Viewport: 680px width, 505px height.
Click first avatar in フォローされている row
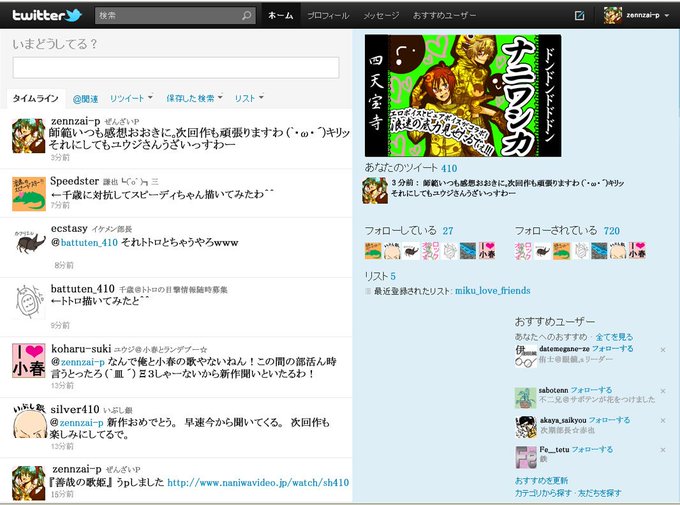tap(523, 251)
